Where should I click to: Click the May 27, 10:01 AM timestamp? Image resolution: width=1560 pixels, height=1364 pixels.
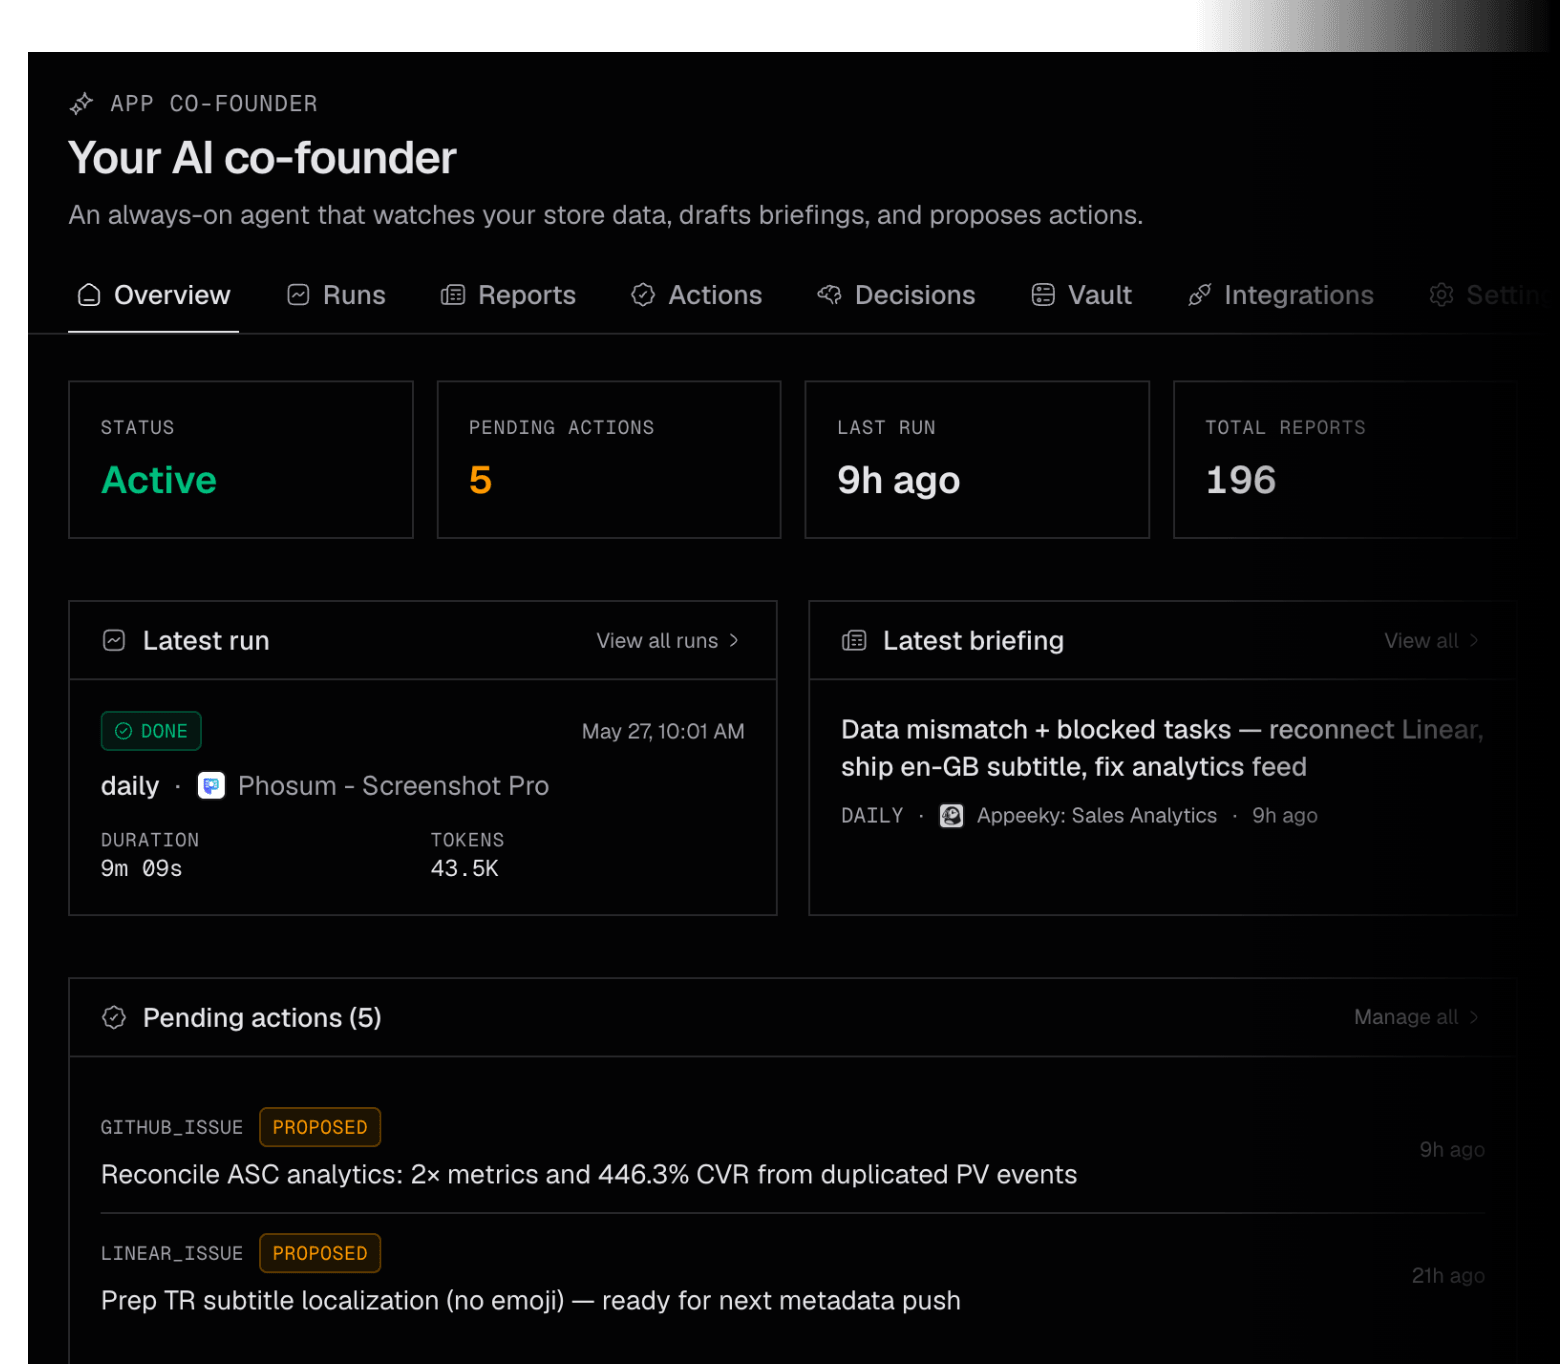(663, 732)
